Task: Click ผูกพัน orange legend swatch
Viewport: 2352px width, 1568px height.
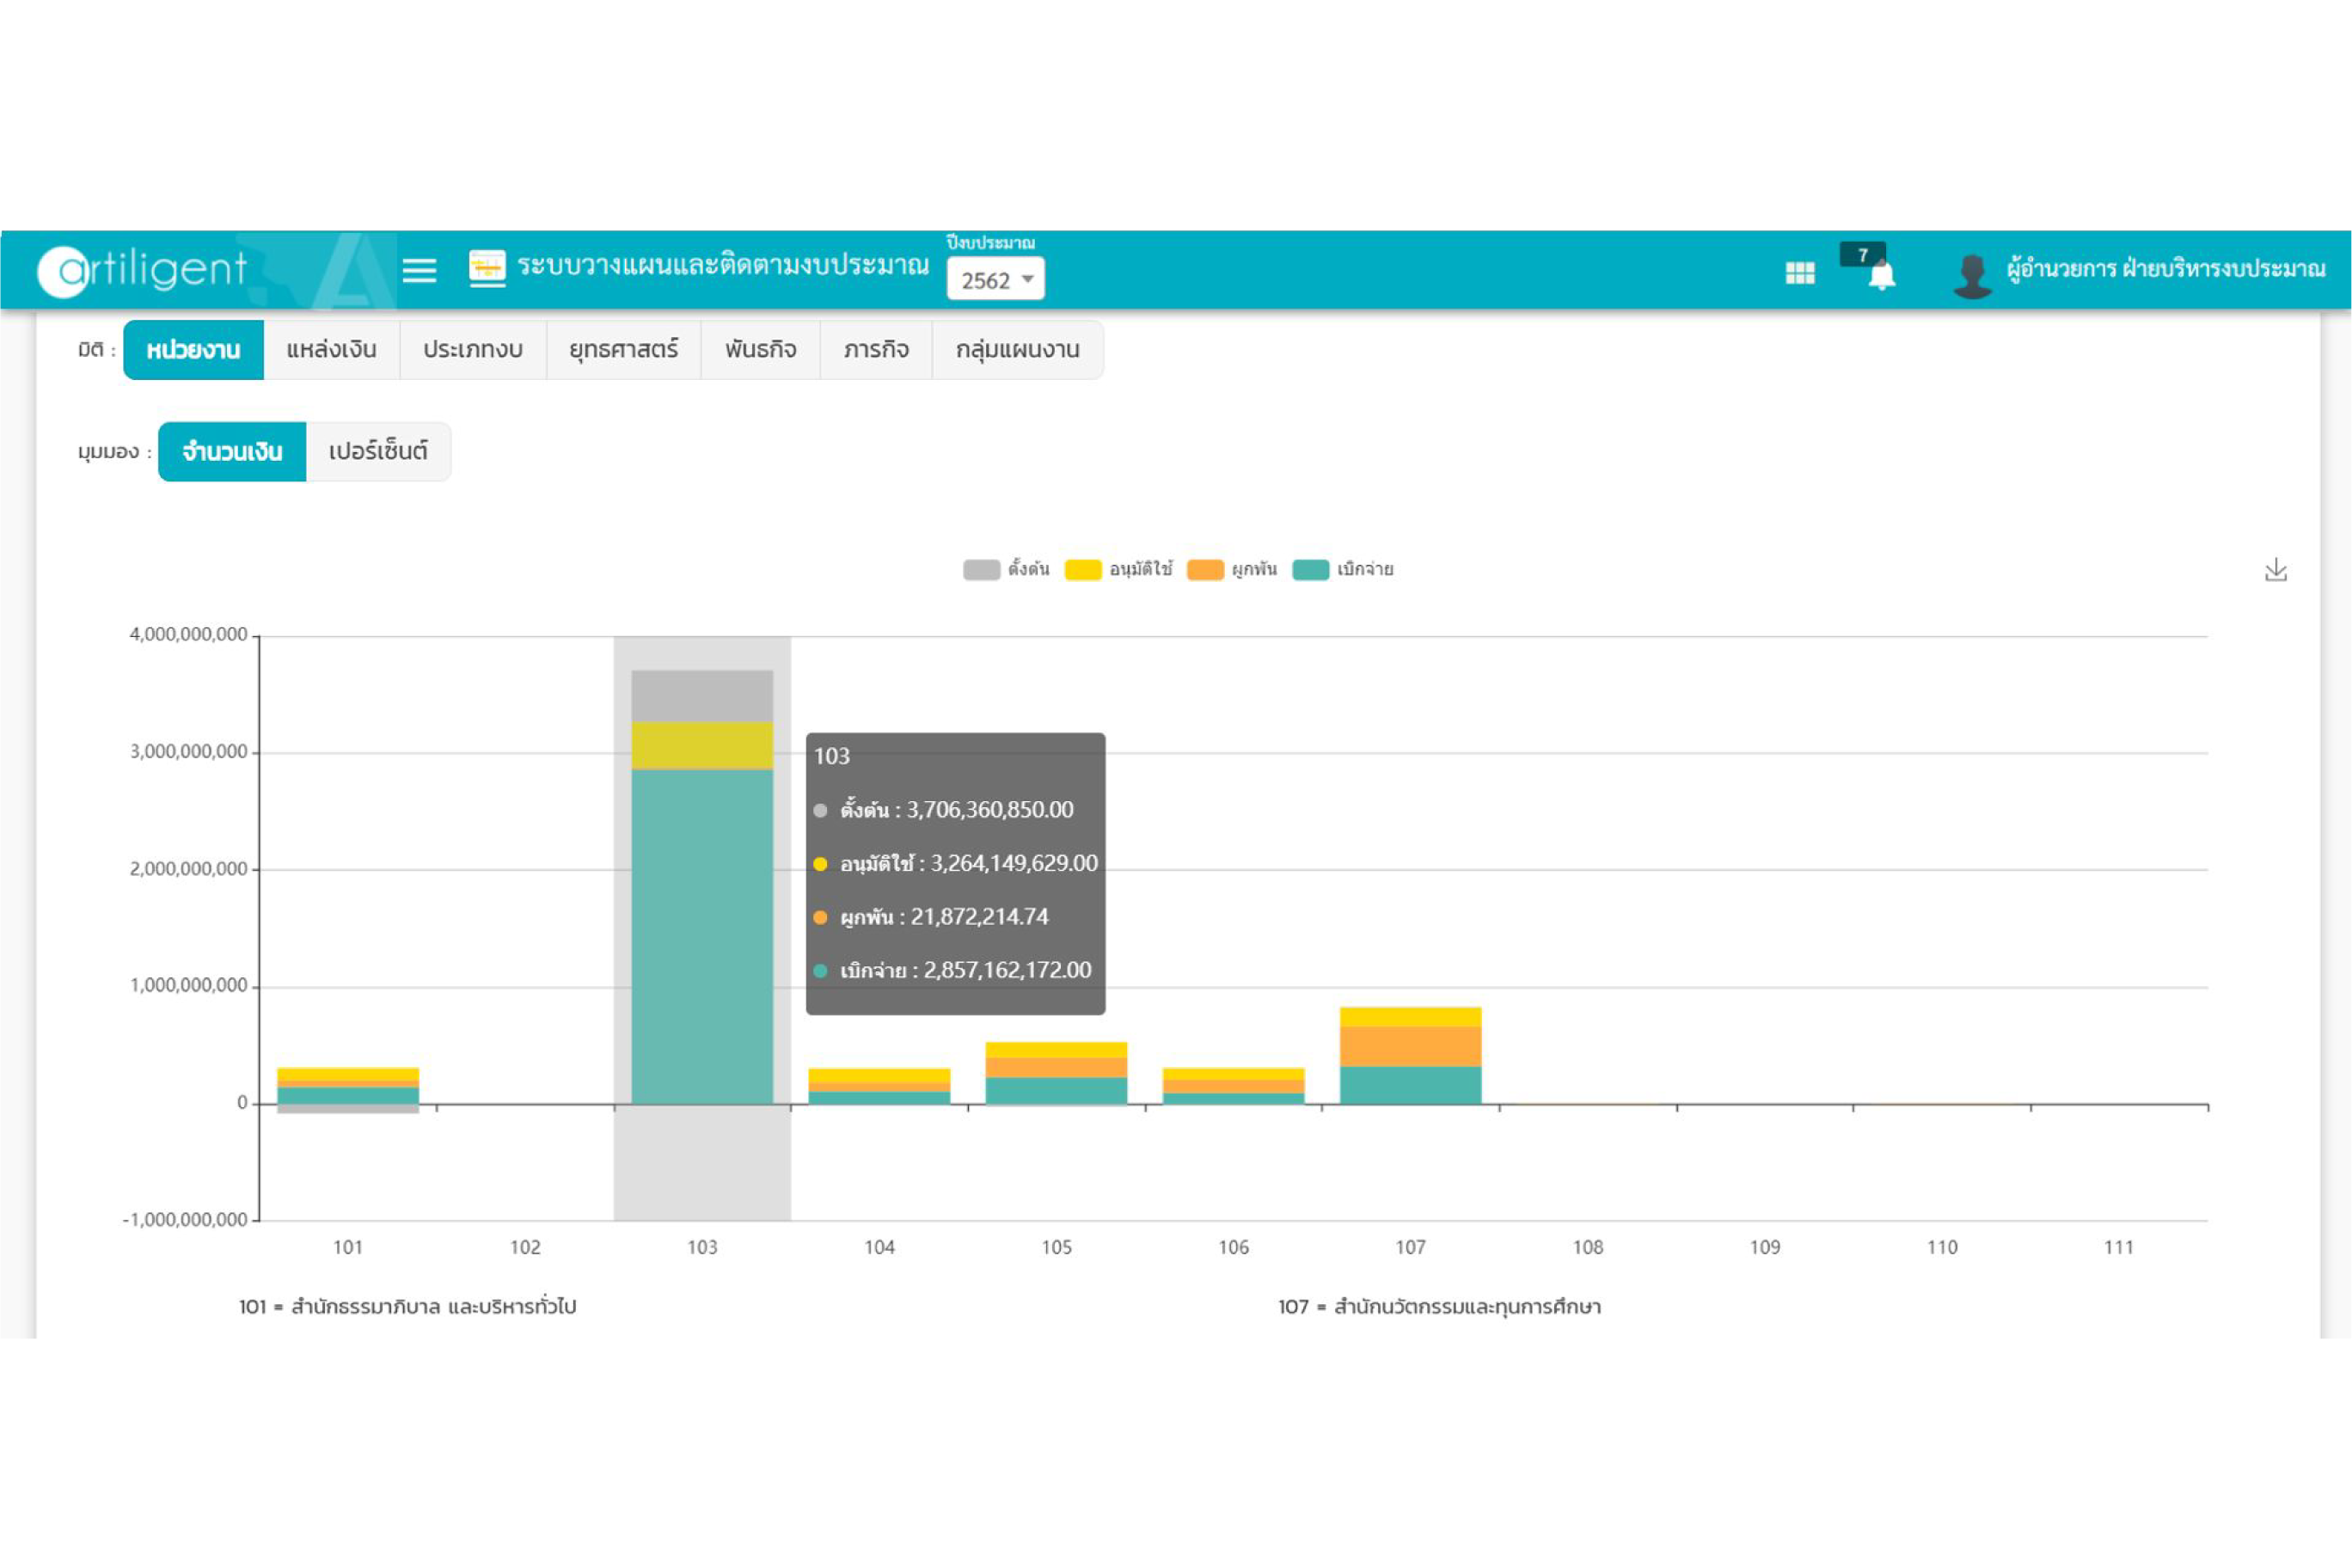Action: click(1205, 570)
